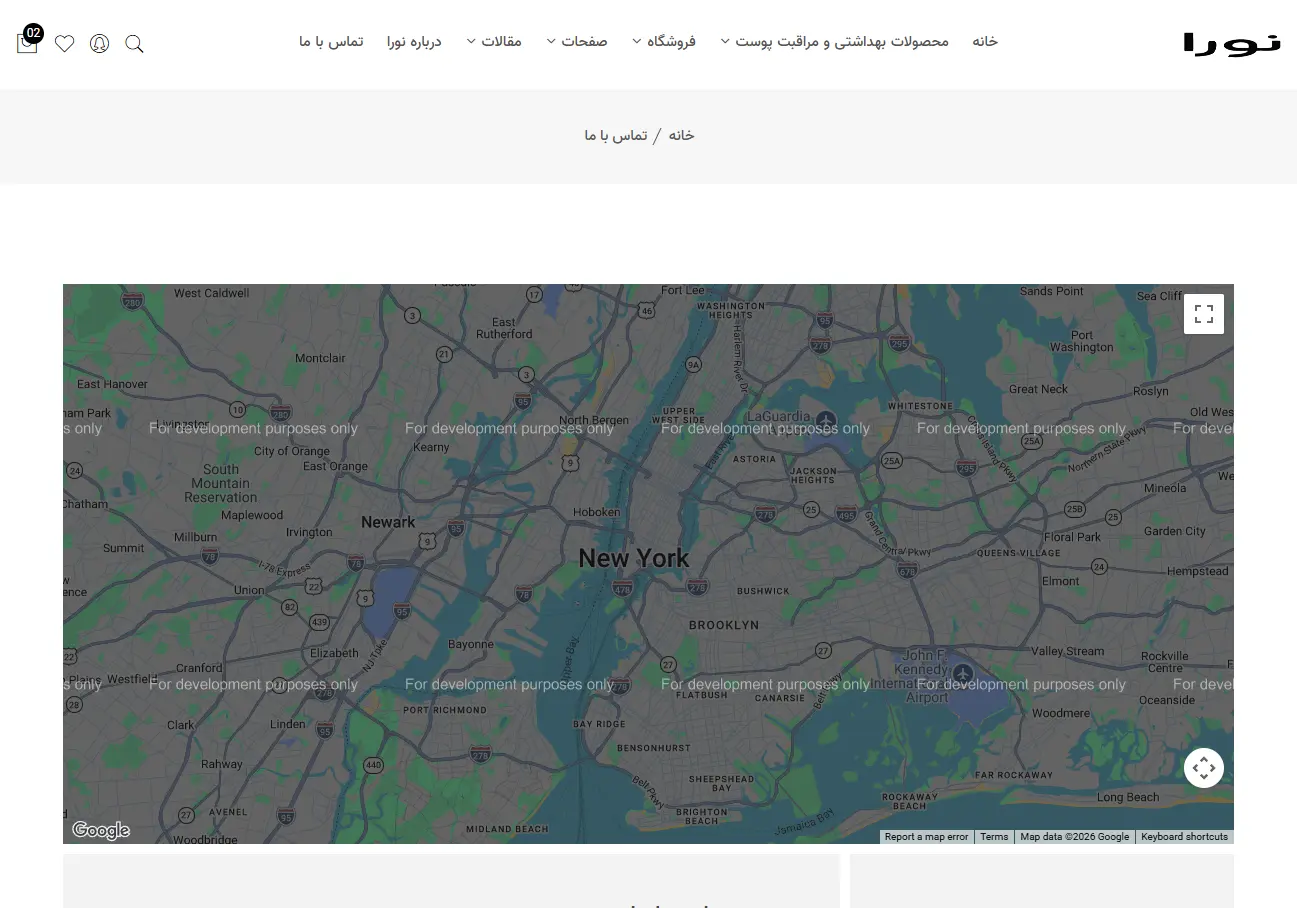Click the Map data ©2026 Google text

coord(1074,837)
